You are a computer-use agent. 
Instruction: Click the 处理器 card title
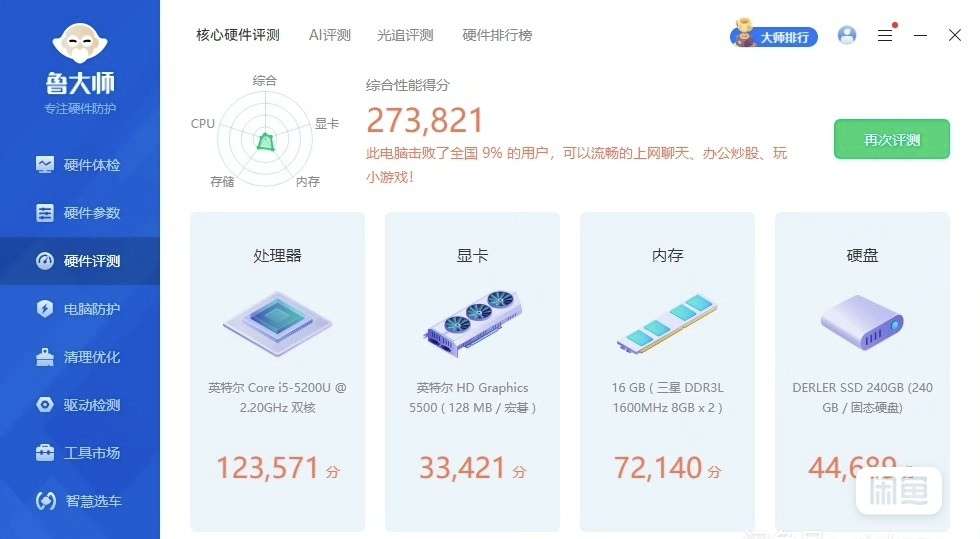pos(278,255)
